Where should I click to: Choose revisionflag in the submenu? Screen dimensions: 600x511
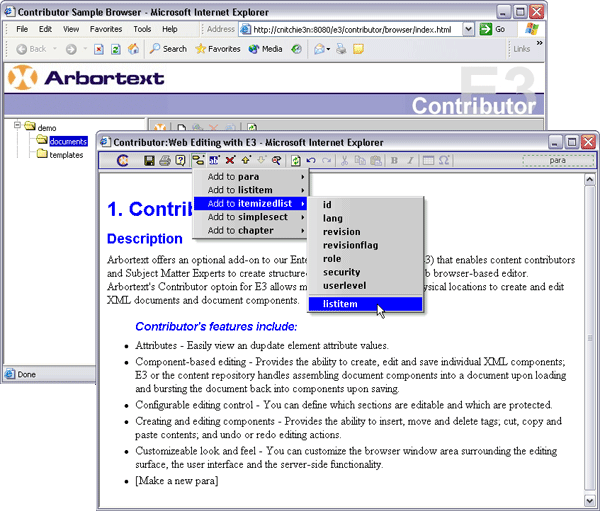(x=351, y=245)
